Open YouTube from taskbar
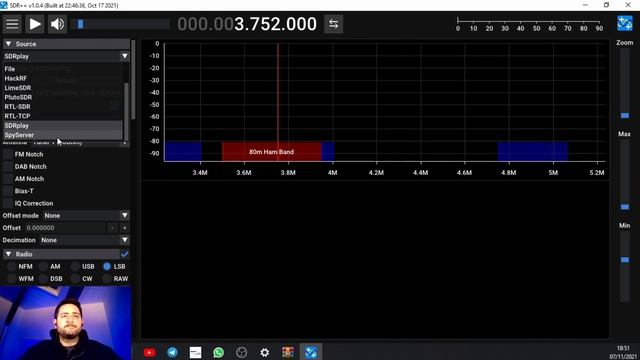 pyautogui.click(x=149, y=352)
